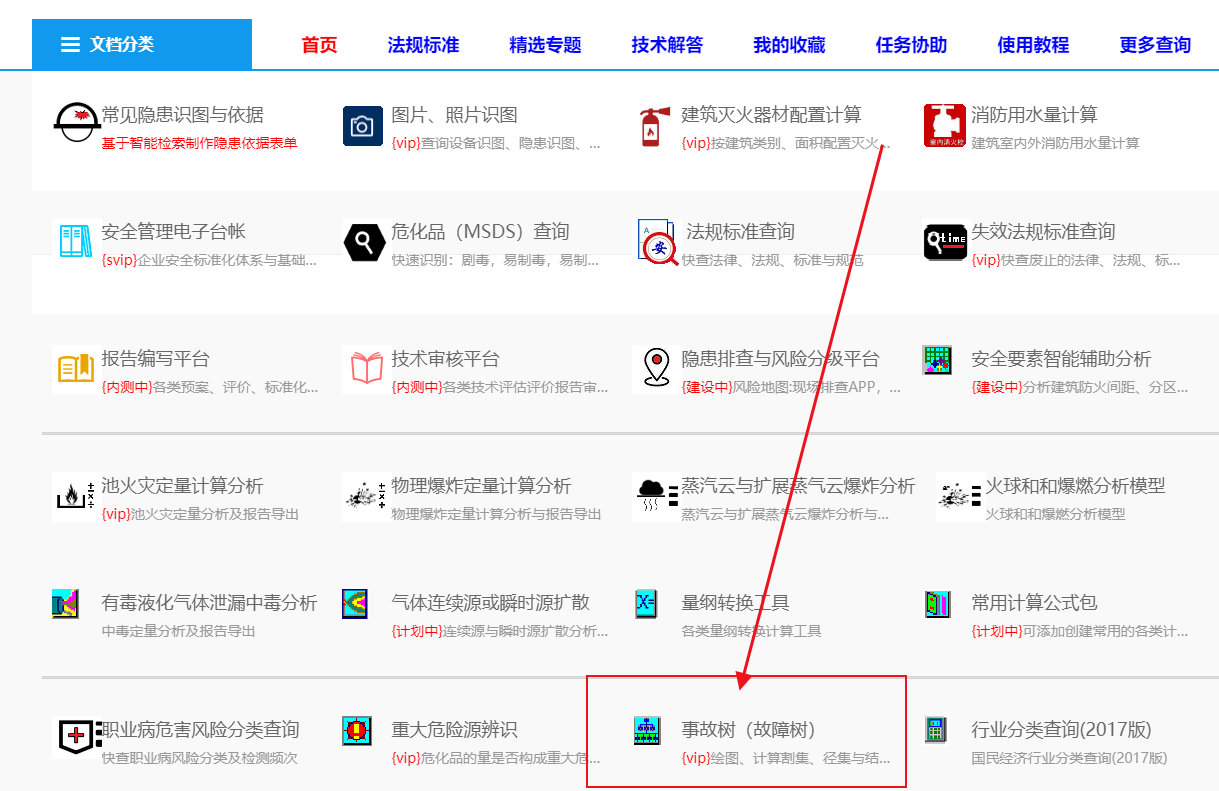Screen dimensions: 1219x791
Task: Open 物理爆炸定量计算分析 title link
Action: click(481, 486)
